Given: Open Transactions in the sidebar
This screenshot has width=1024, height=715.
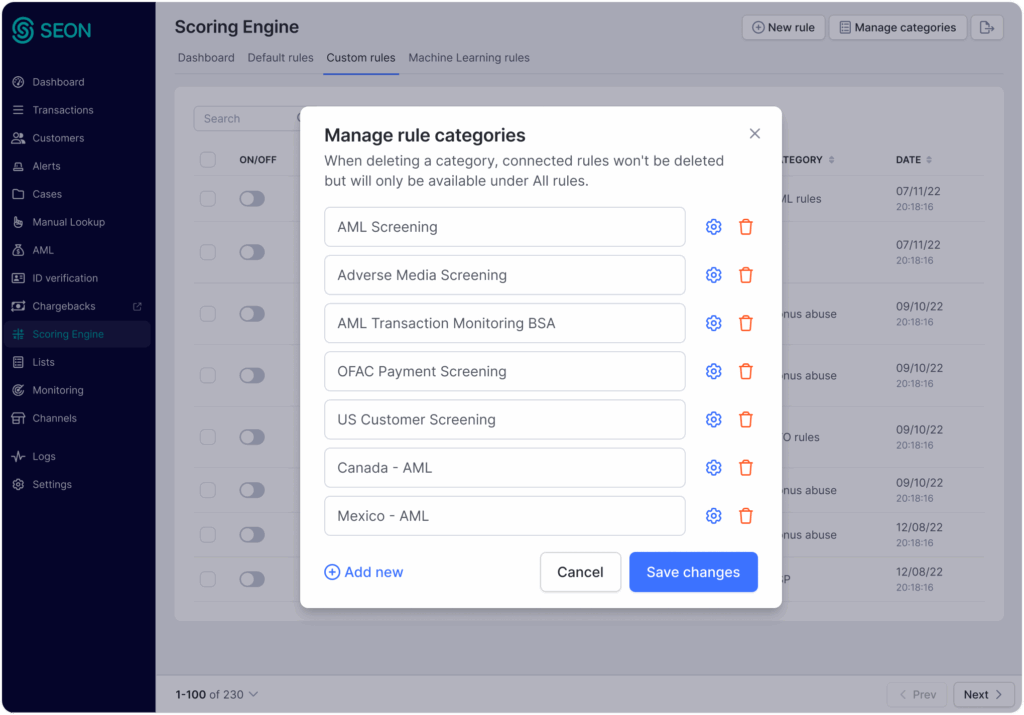Looking at the screenshot, I should (62, 110).
